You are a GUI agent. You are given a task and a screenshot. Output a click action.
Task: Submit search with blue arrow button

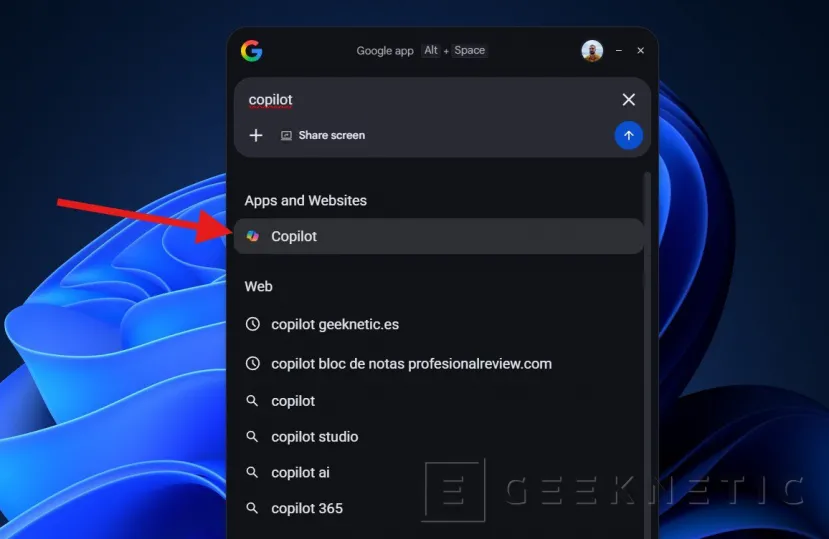(628, 135)
